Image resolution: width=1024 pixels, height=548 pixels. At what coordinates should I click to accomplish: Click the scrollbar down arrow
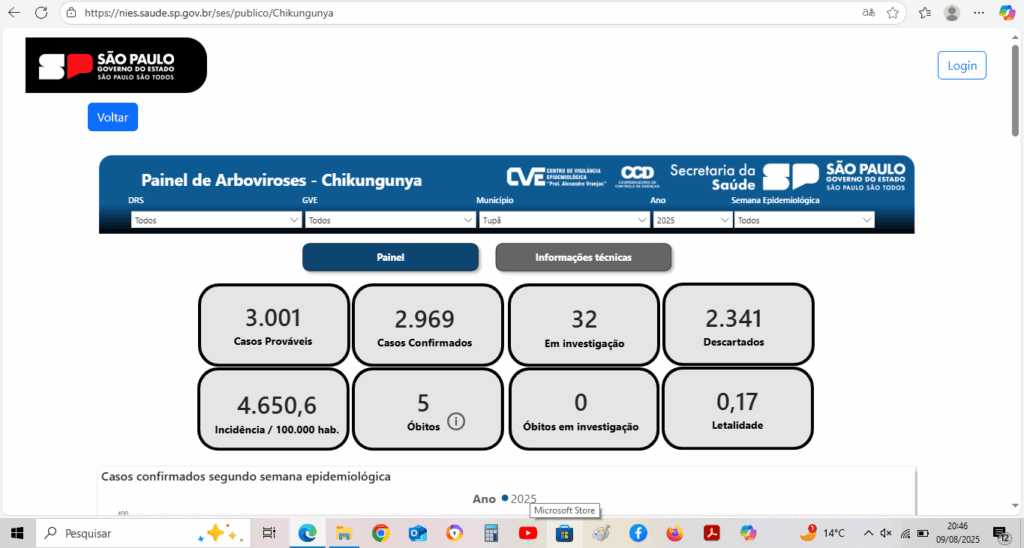[x=1015, y=506]
